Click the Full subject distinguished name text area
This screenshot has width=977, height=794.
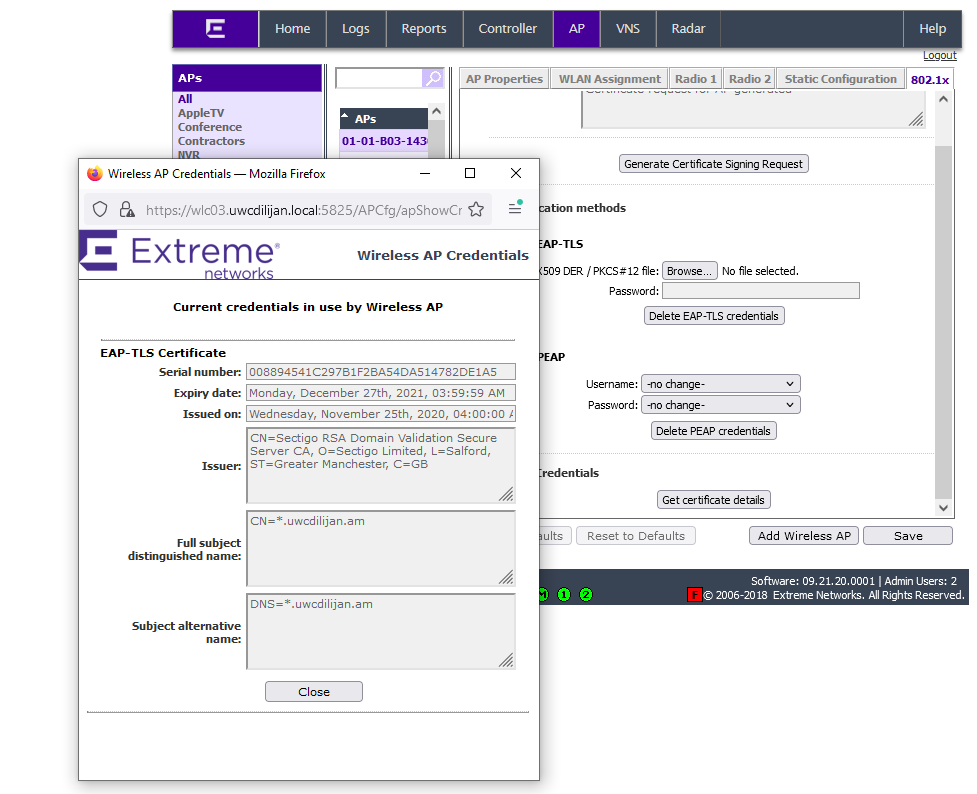[381, 548]
